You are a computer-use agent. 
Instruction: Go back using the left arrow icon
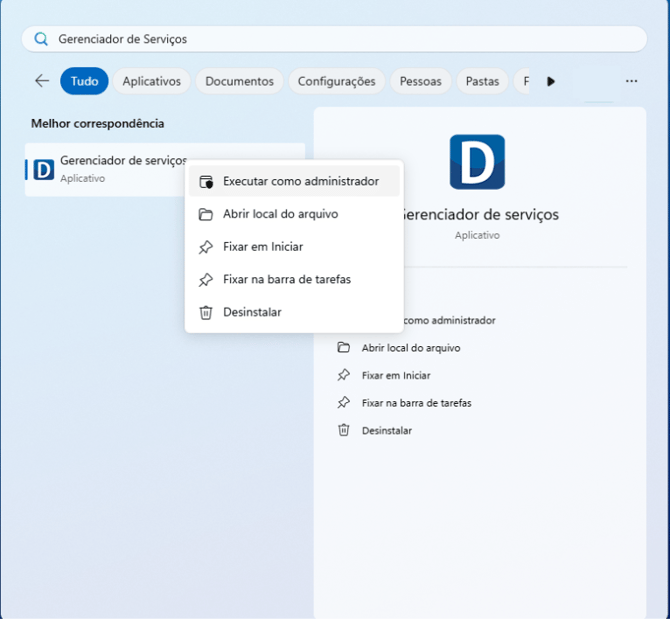click(x=42, y=81)
